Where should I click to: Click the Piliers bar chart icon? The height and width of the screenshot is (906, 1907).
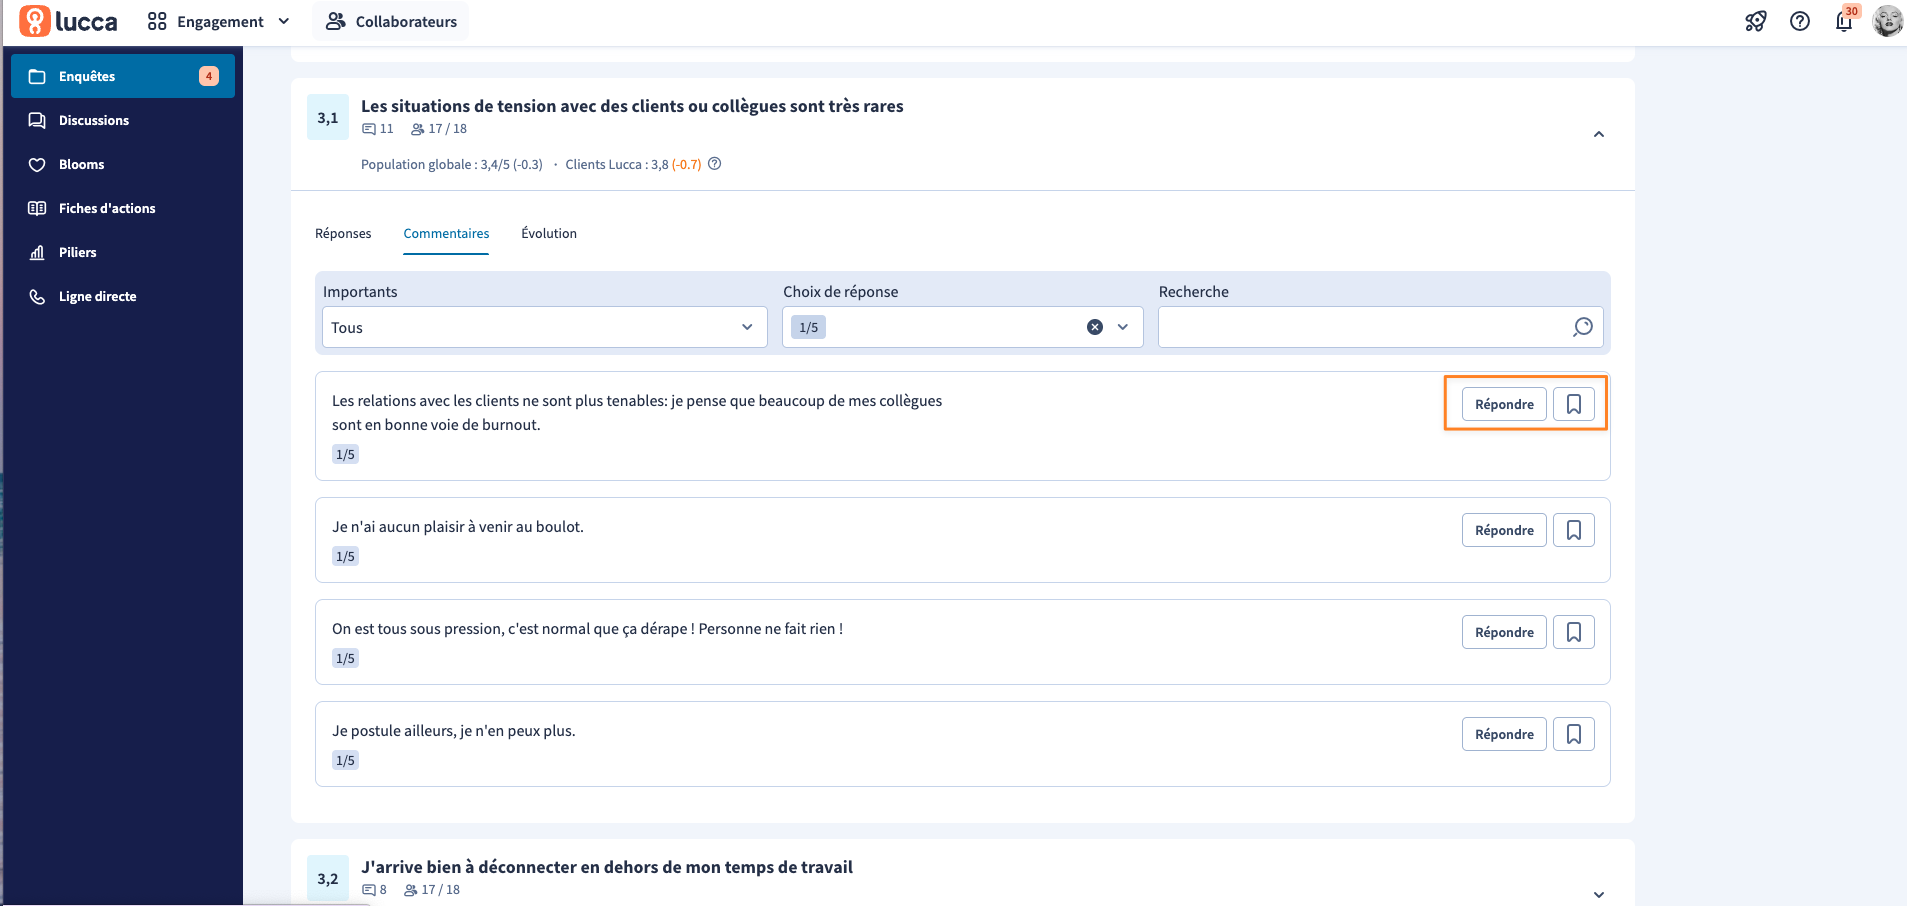tap(37, 252)
